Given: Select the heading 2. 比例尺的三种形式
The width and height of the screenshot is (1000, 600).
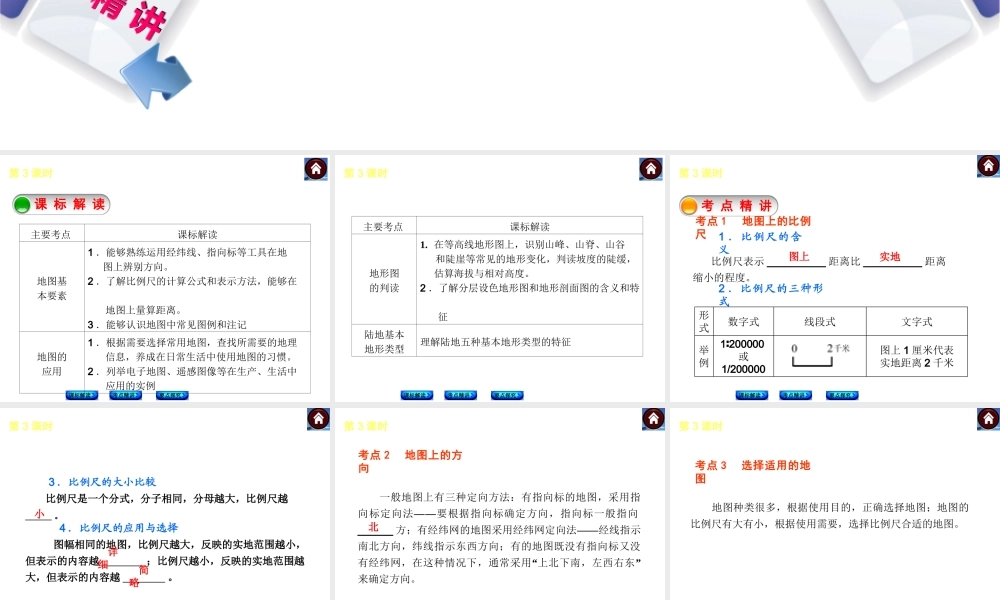Looking at the screenshot, I should pos(770,295).
